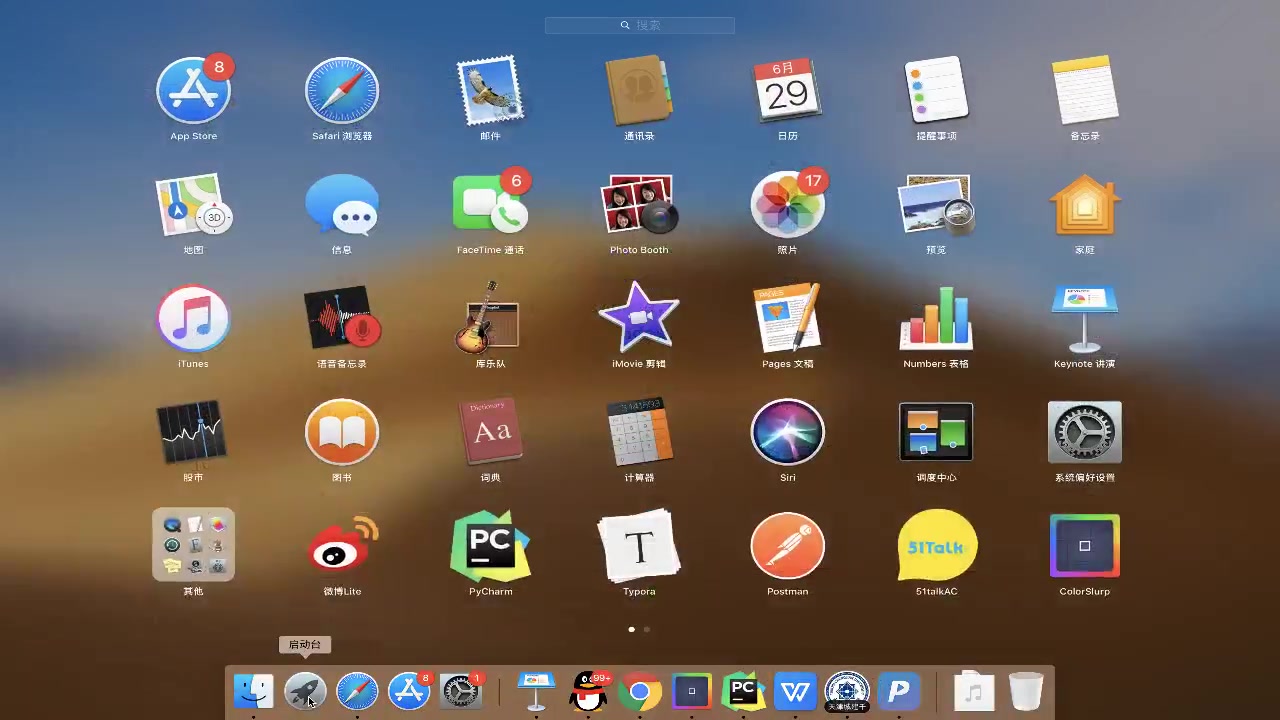Expand the 其他 apps folder
1280x720 pixels.
pos(193,545)
